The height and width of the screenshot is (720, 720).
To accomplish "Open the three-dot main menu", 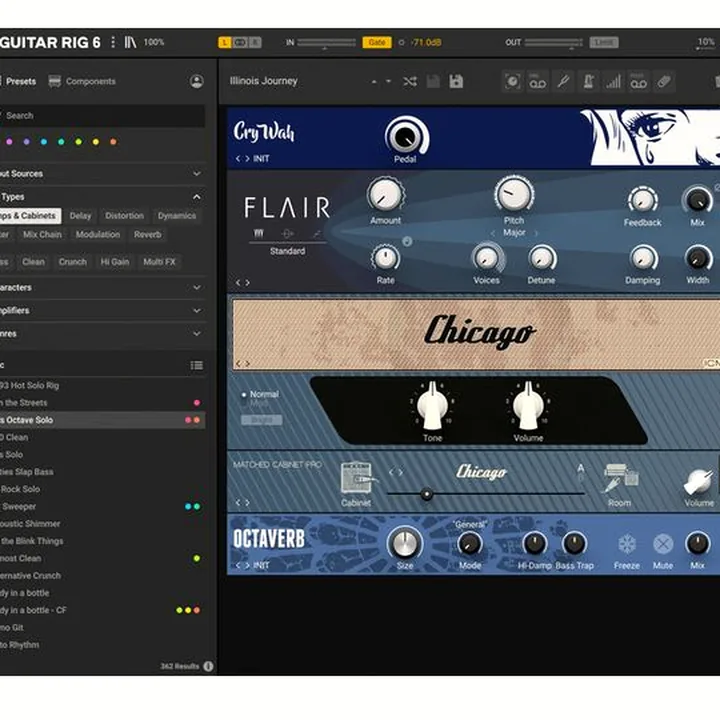I will pyautogui.click(x=113, y=42).
